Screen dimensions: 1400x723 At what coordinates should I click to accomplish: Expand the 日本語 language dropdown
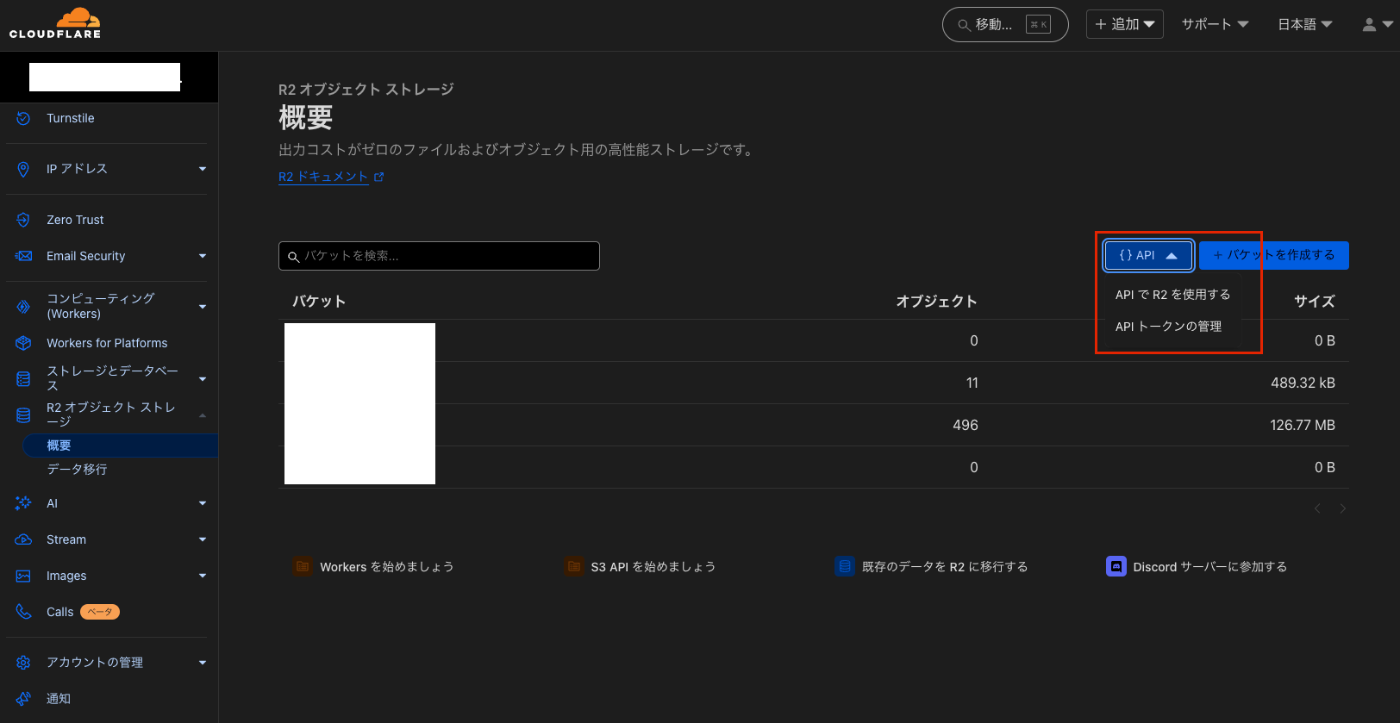(x=1304, y=24)
